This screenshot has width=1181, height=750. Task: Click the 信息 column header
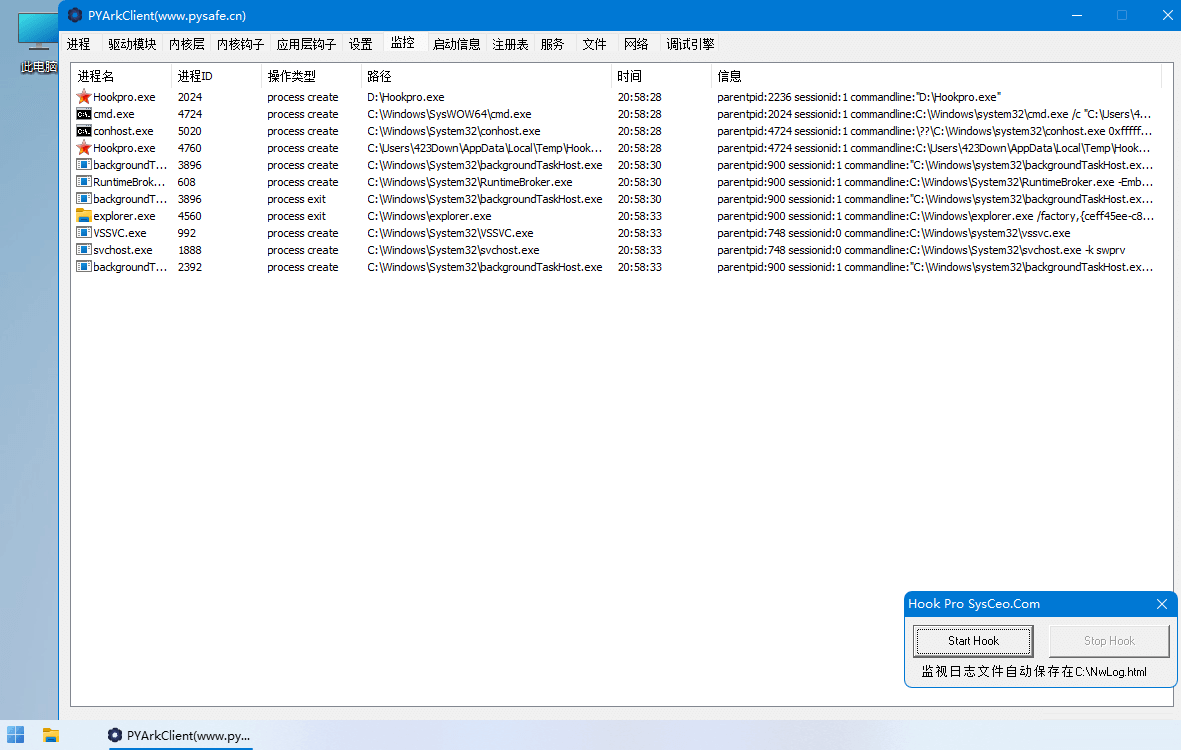[x=936, y=76]
